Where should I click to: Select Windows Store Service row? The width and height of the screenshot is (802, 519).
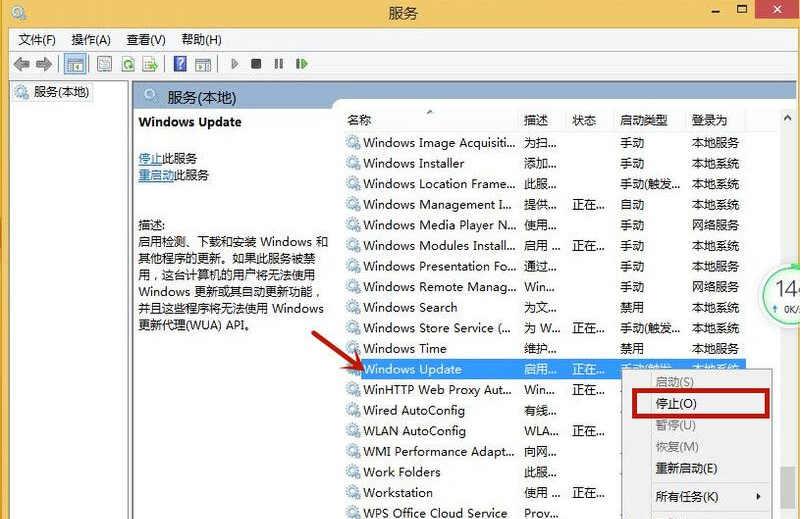(545, 328)
